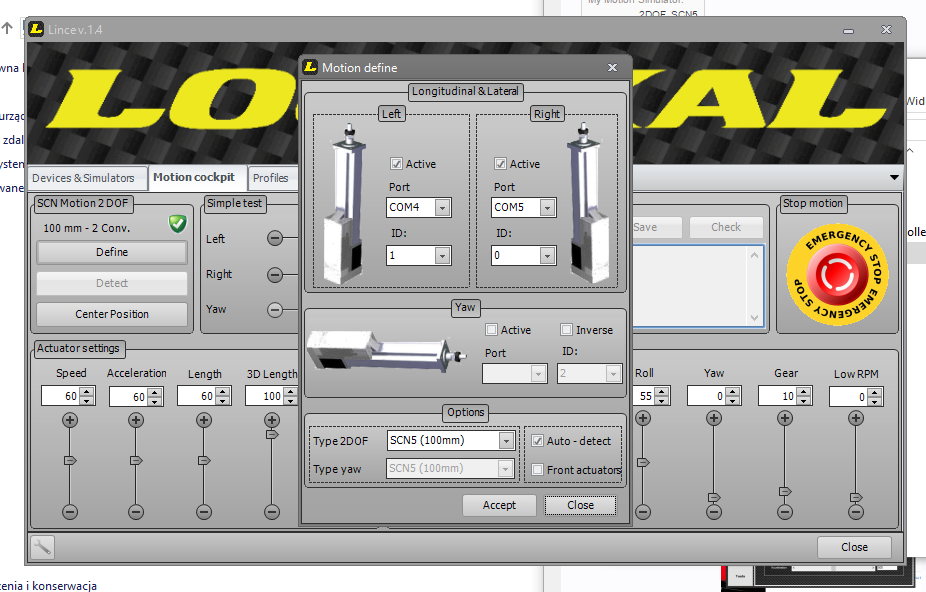This screenshot has height=592, width=926.
Task: Click the minus icon below Speed slider
Action: (x=70, y=512)
